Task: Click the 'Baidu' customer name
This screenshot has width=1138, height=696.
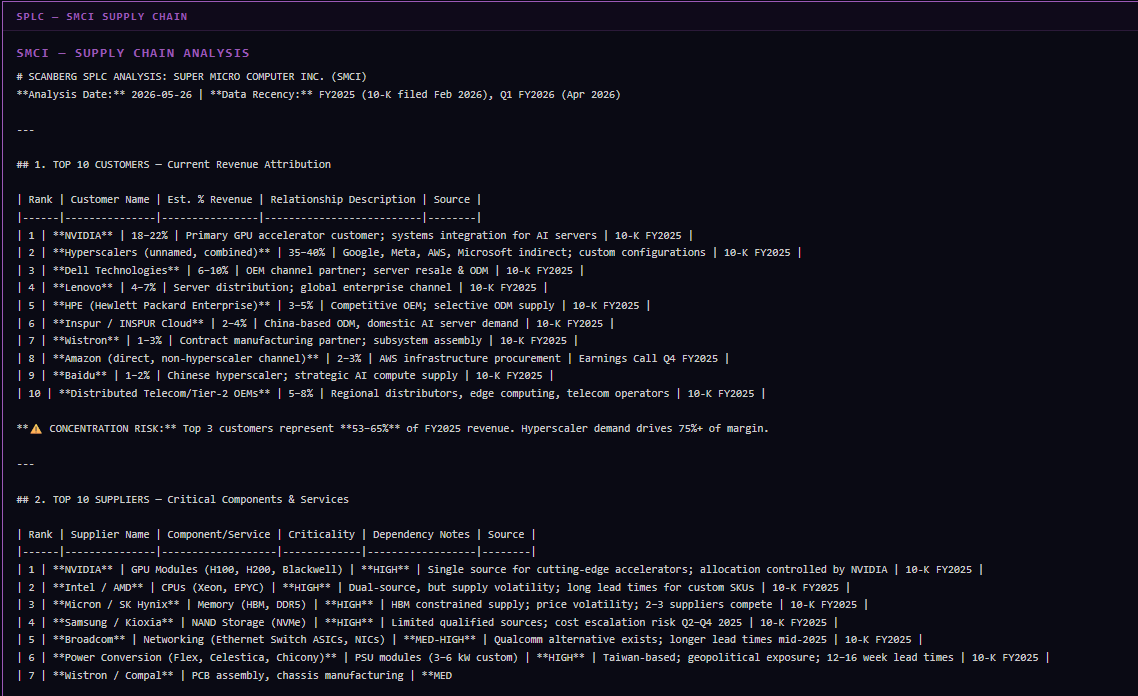Action: point(80,376)
